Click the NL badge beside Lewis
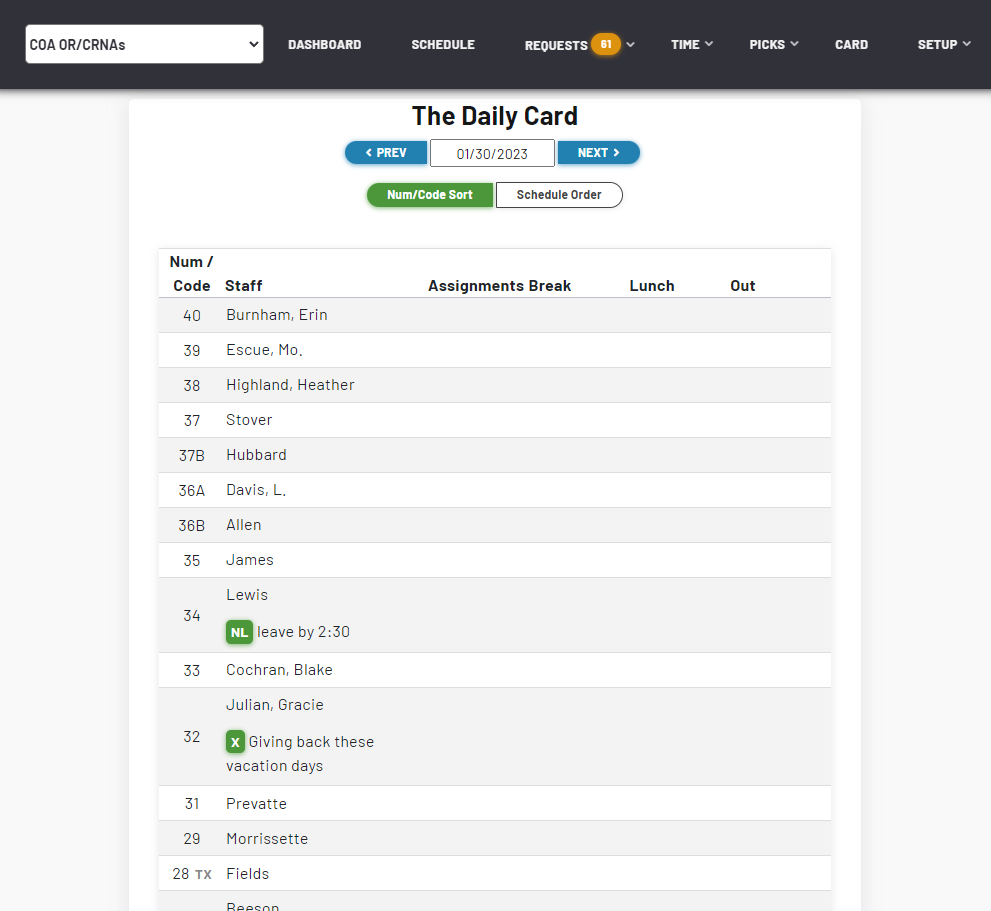 [239, 632]
